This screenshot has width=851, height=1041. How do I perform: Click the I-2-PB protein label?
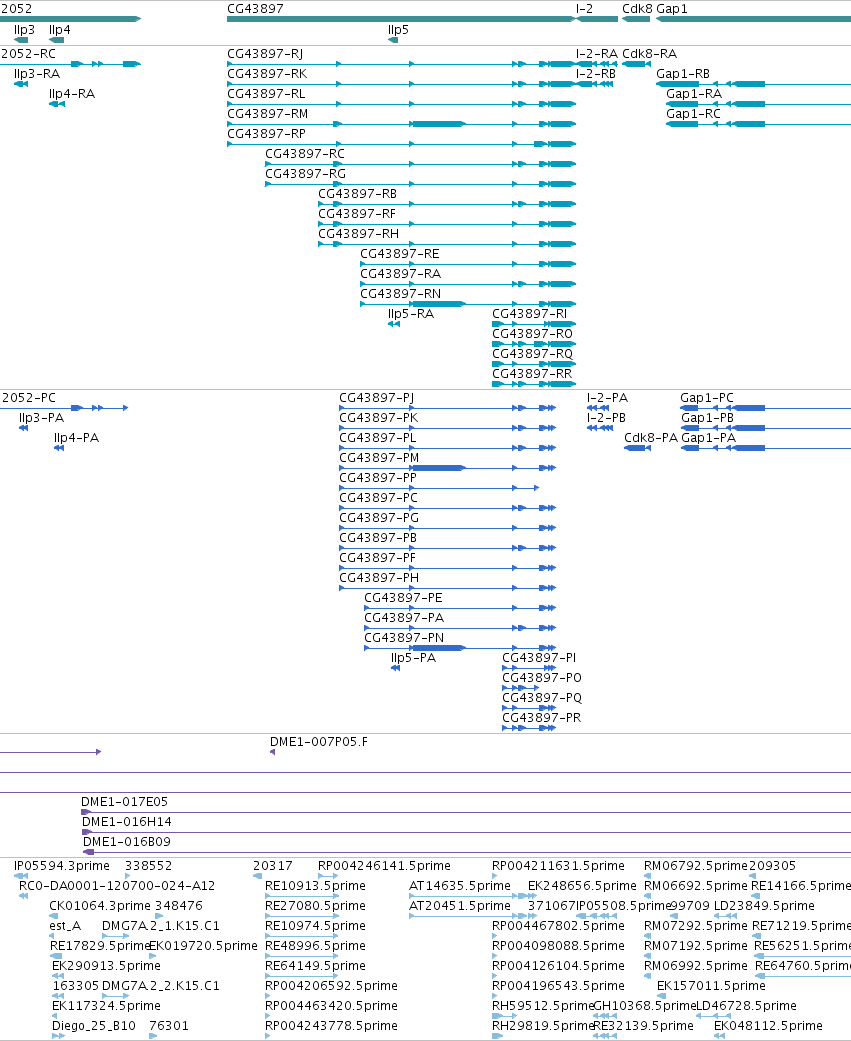(607, 418)
